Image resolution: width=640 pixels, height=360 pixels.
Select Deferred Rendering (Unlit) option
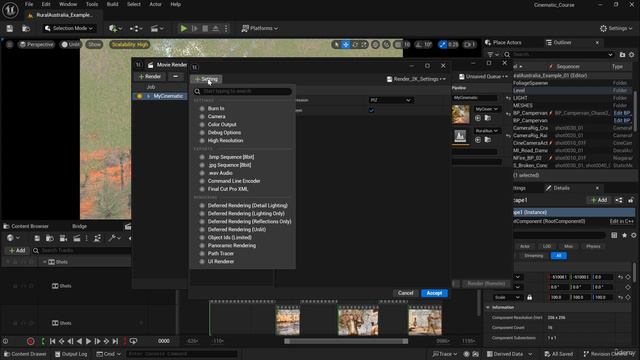(x=237, y=229)
